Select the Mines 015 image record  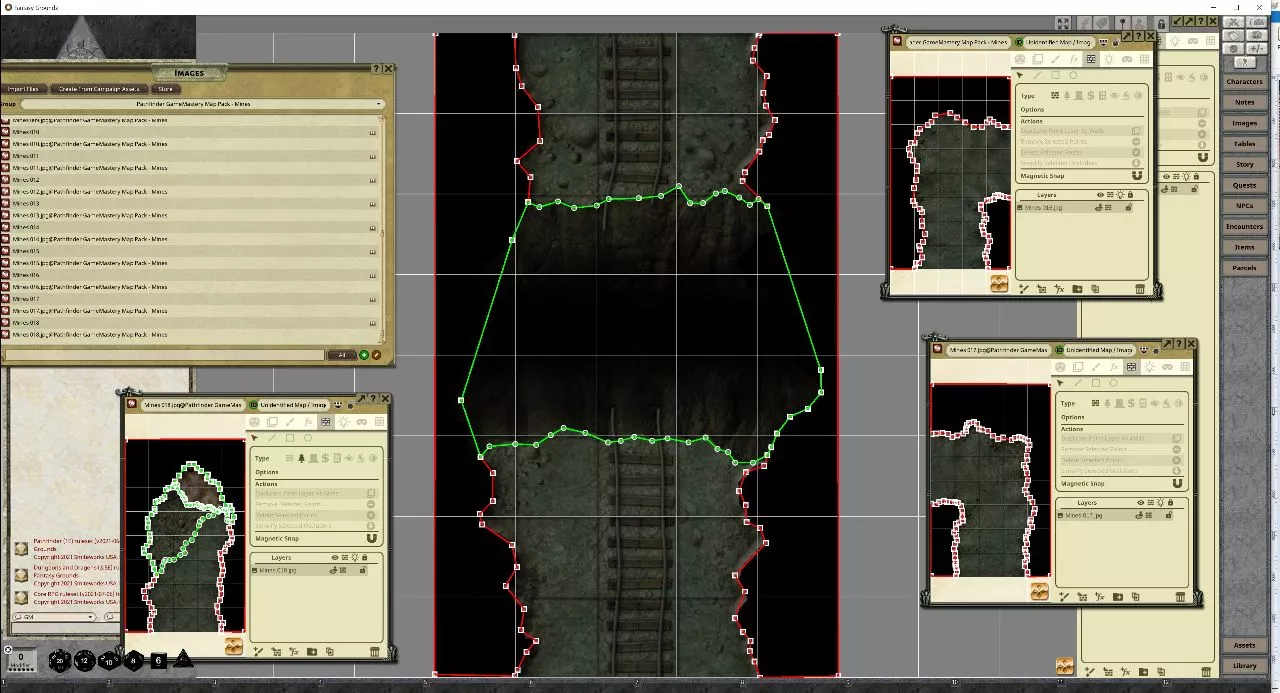(x=190, y=251)
